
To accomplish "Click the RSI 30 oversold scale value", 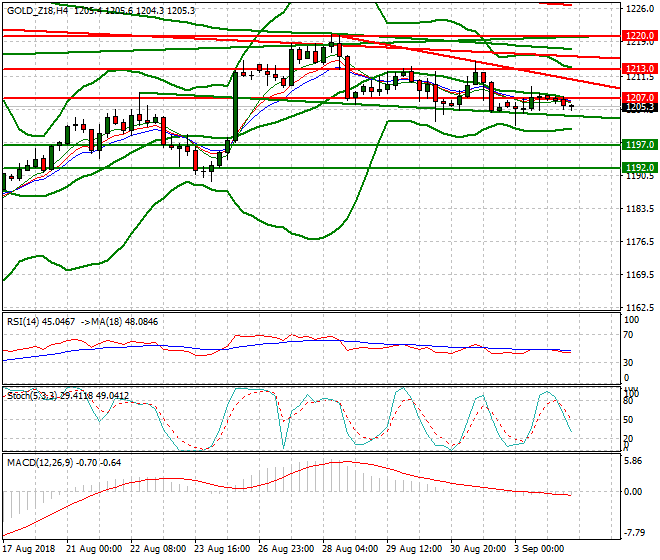I will click(628, 363).
